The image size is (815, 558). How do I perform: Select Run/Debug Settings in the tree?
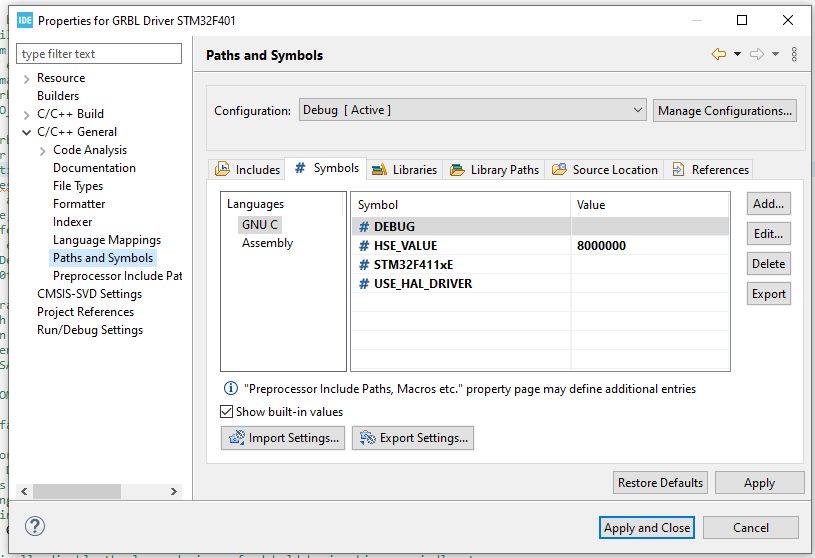coord(90,330)
